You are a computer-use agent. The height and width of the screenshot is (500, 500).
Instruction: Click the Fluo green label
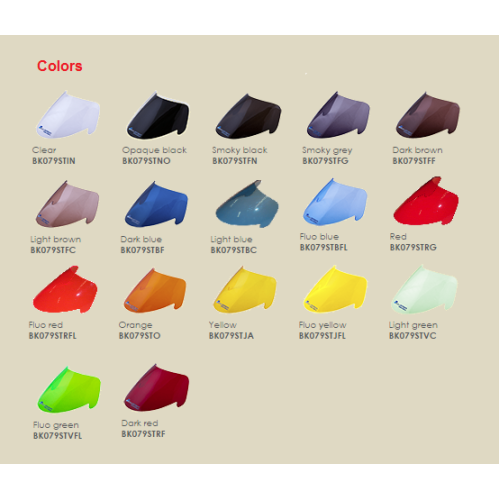[56, 425]
